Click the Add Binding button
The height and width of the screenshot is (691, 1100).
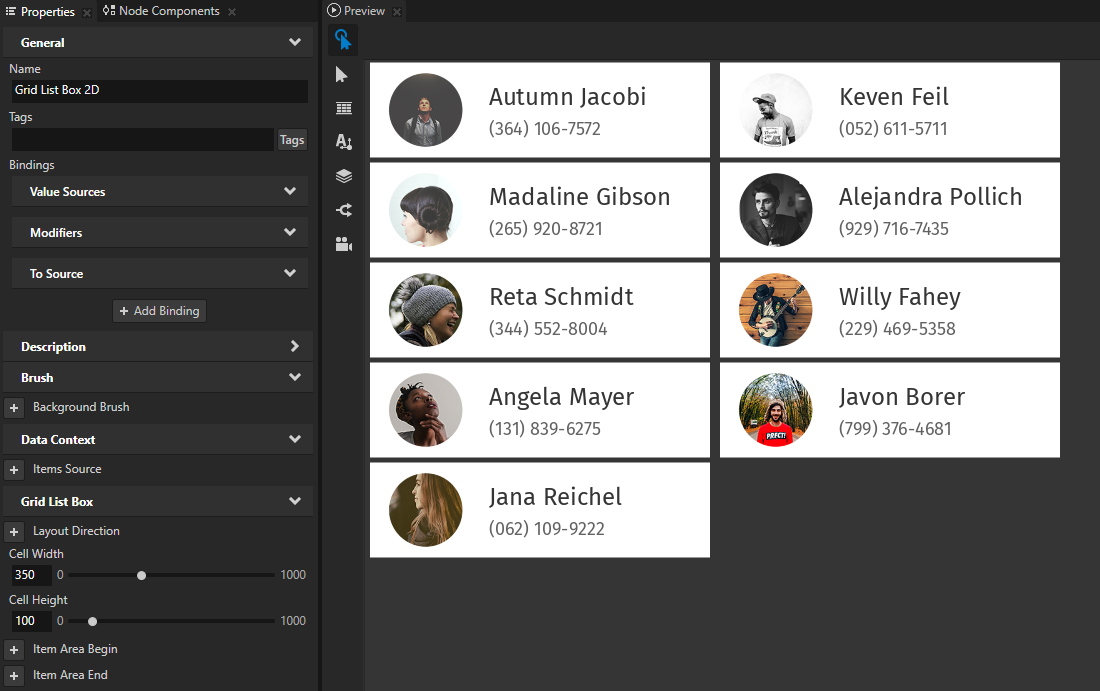[x=159, y=311]
